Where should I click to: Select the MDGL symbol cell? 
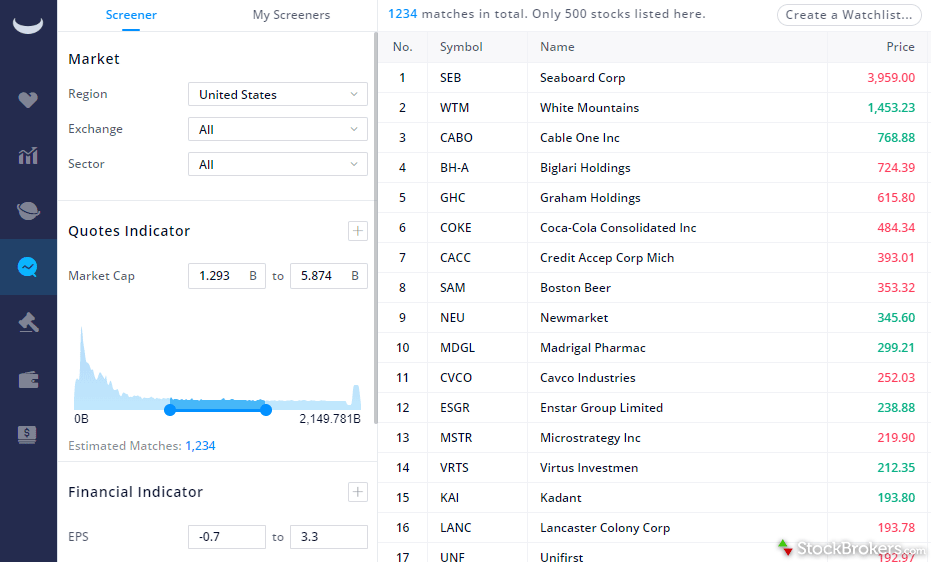457,348
